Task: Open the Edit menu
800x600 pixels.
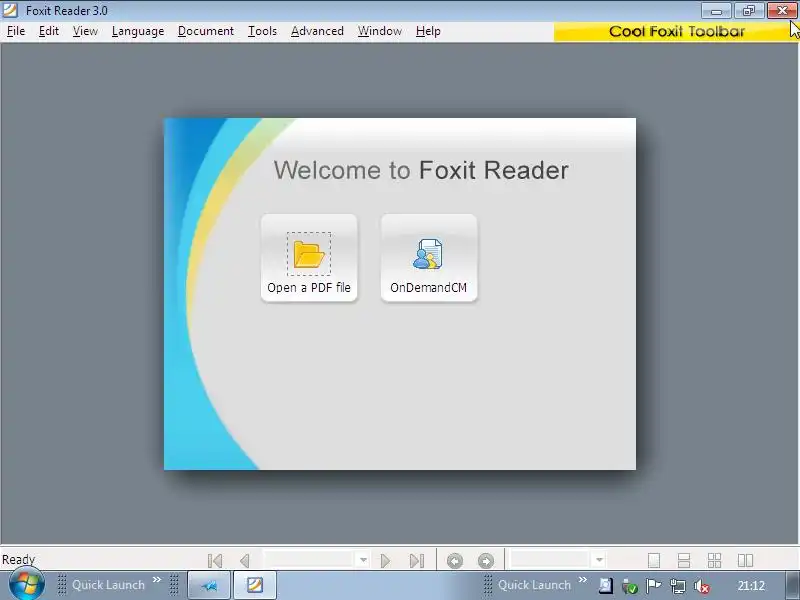Action: (49, 31)
